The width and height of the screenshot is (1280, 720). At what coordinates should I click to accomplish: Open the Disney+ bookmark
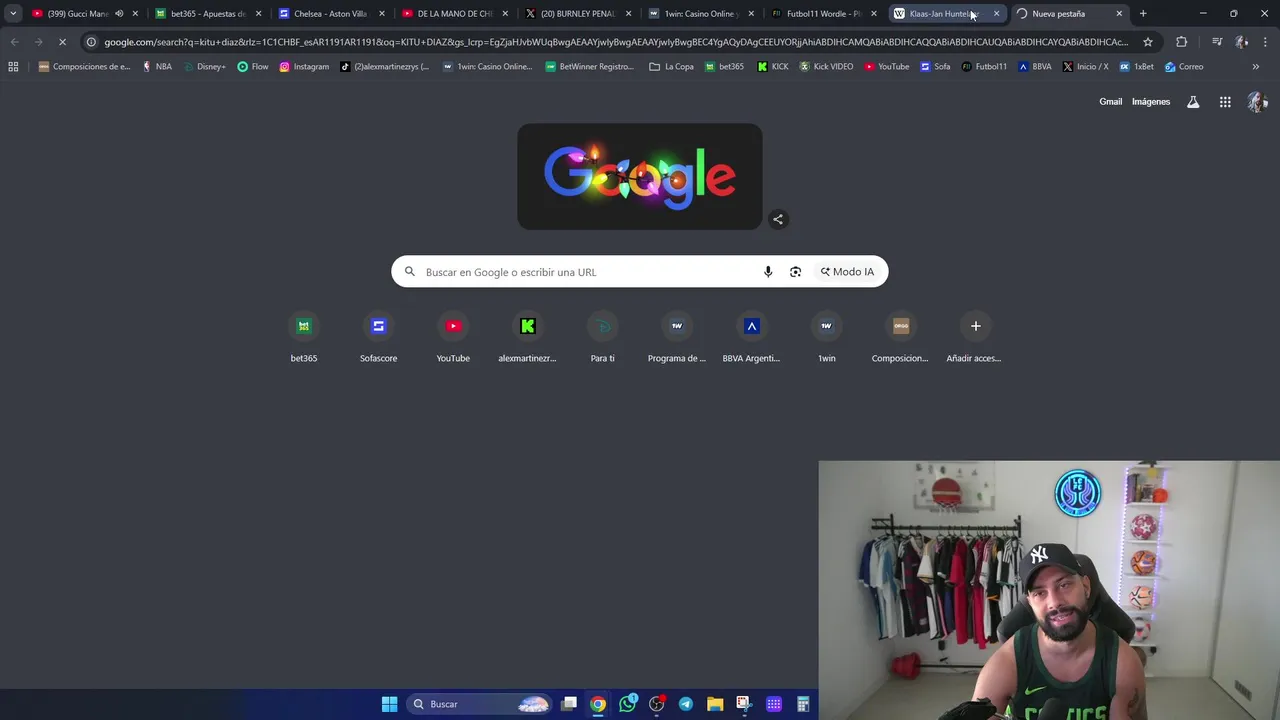point(204,67)
